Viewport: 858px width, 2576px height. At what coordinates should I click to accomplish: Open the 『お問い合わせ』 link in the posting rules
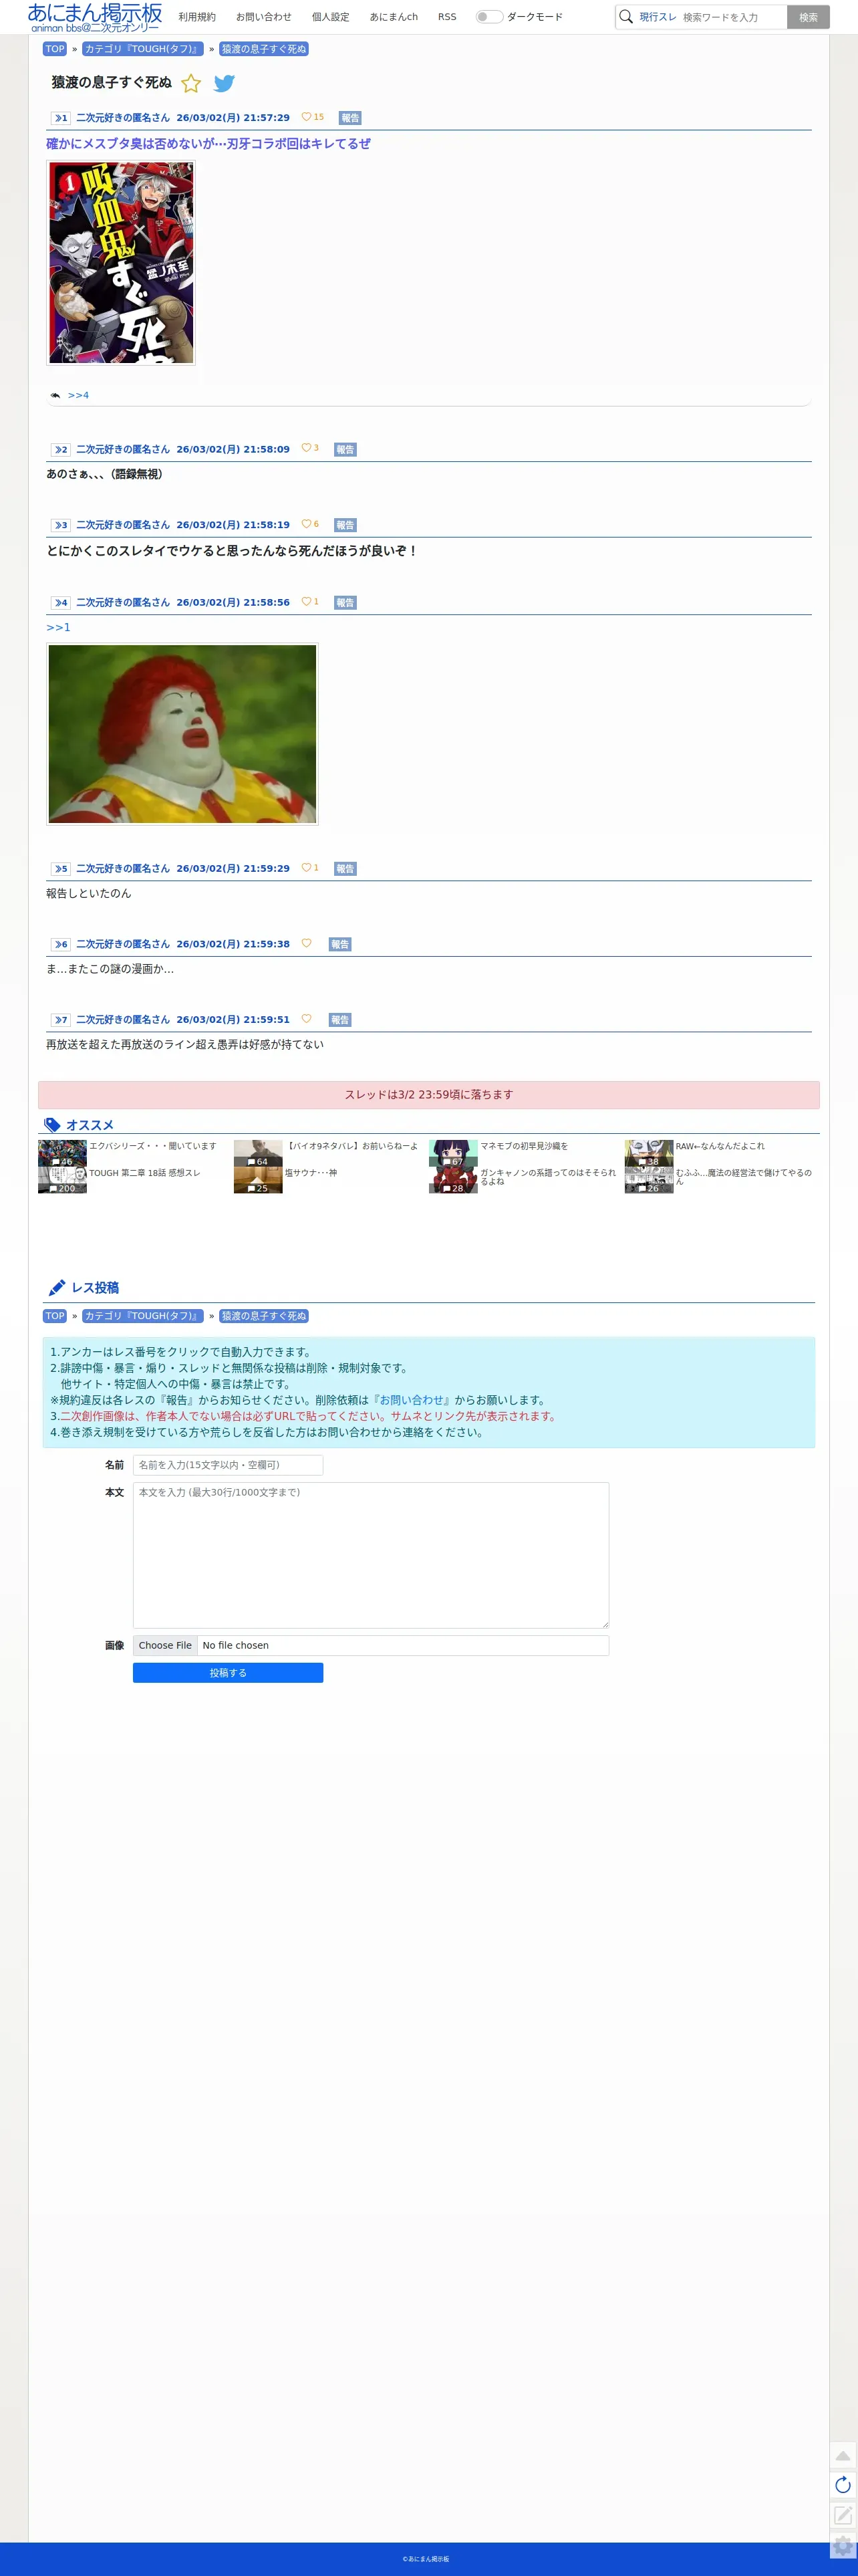[412, 1400]
